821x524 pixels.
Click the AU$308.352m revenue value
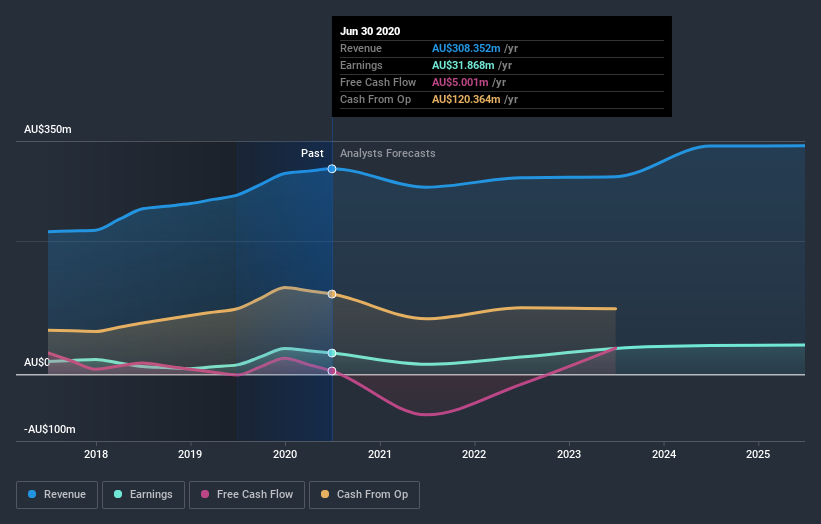coord(466,48)
